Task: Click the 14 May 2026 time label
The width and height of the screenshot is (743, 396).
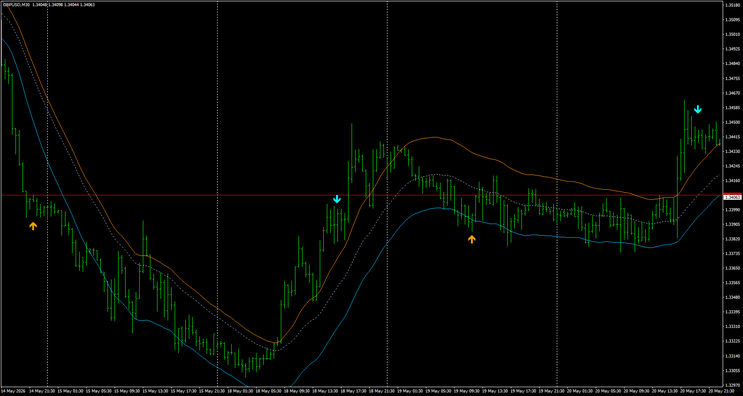Action: click(x=12, y=392)
